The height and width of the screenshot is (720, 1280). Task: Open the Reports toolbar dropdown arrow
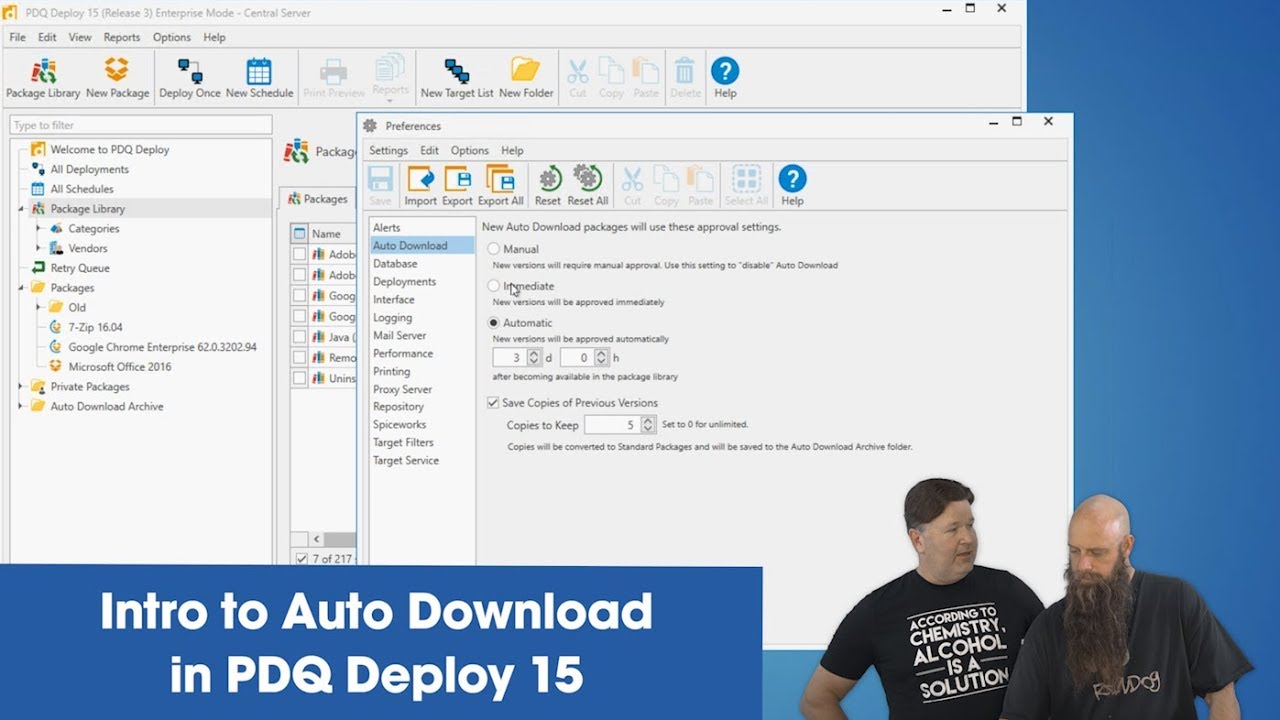[390, 101]
